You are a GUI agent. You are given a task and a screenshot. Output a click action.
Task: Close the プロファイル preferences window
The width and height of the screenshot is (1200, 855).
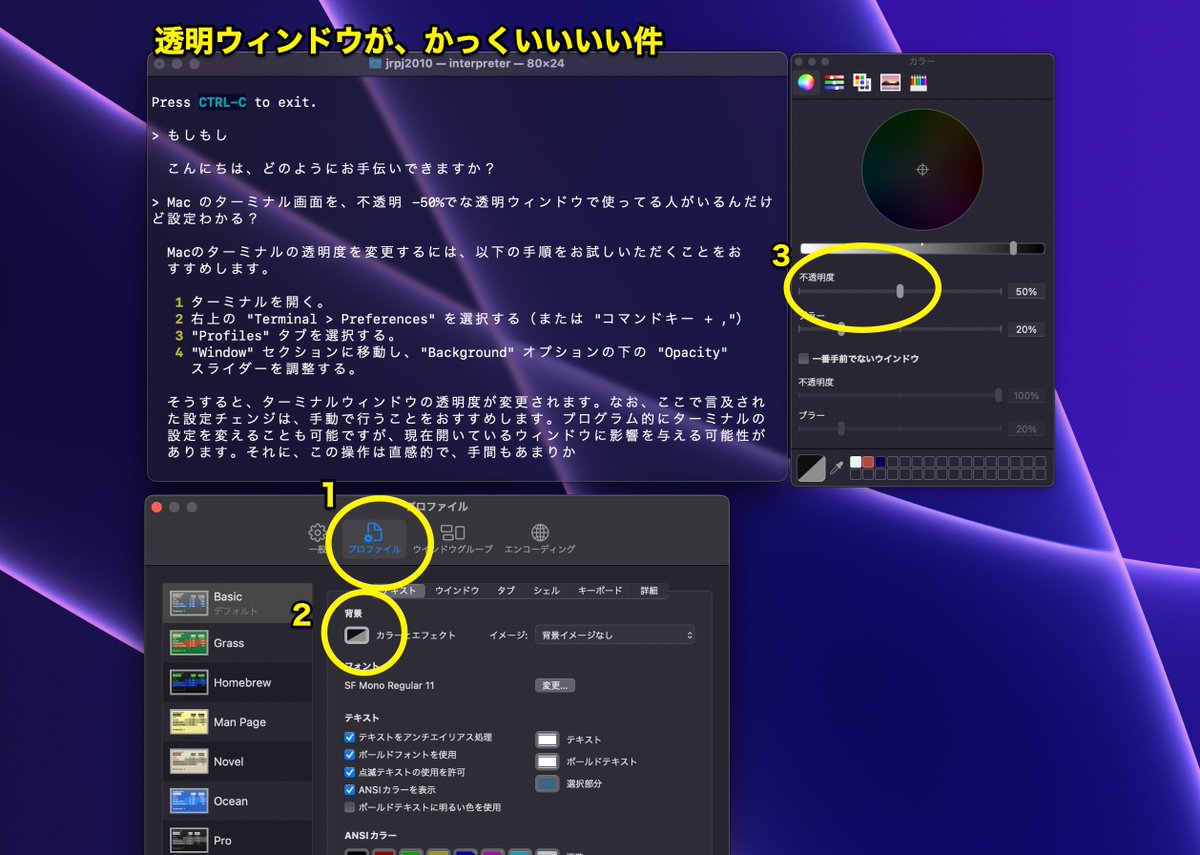[156, 507]
